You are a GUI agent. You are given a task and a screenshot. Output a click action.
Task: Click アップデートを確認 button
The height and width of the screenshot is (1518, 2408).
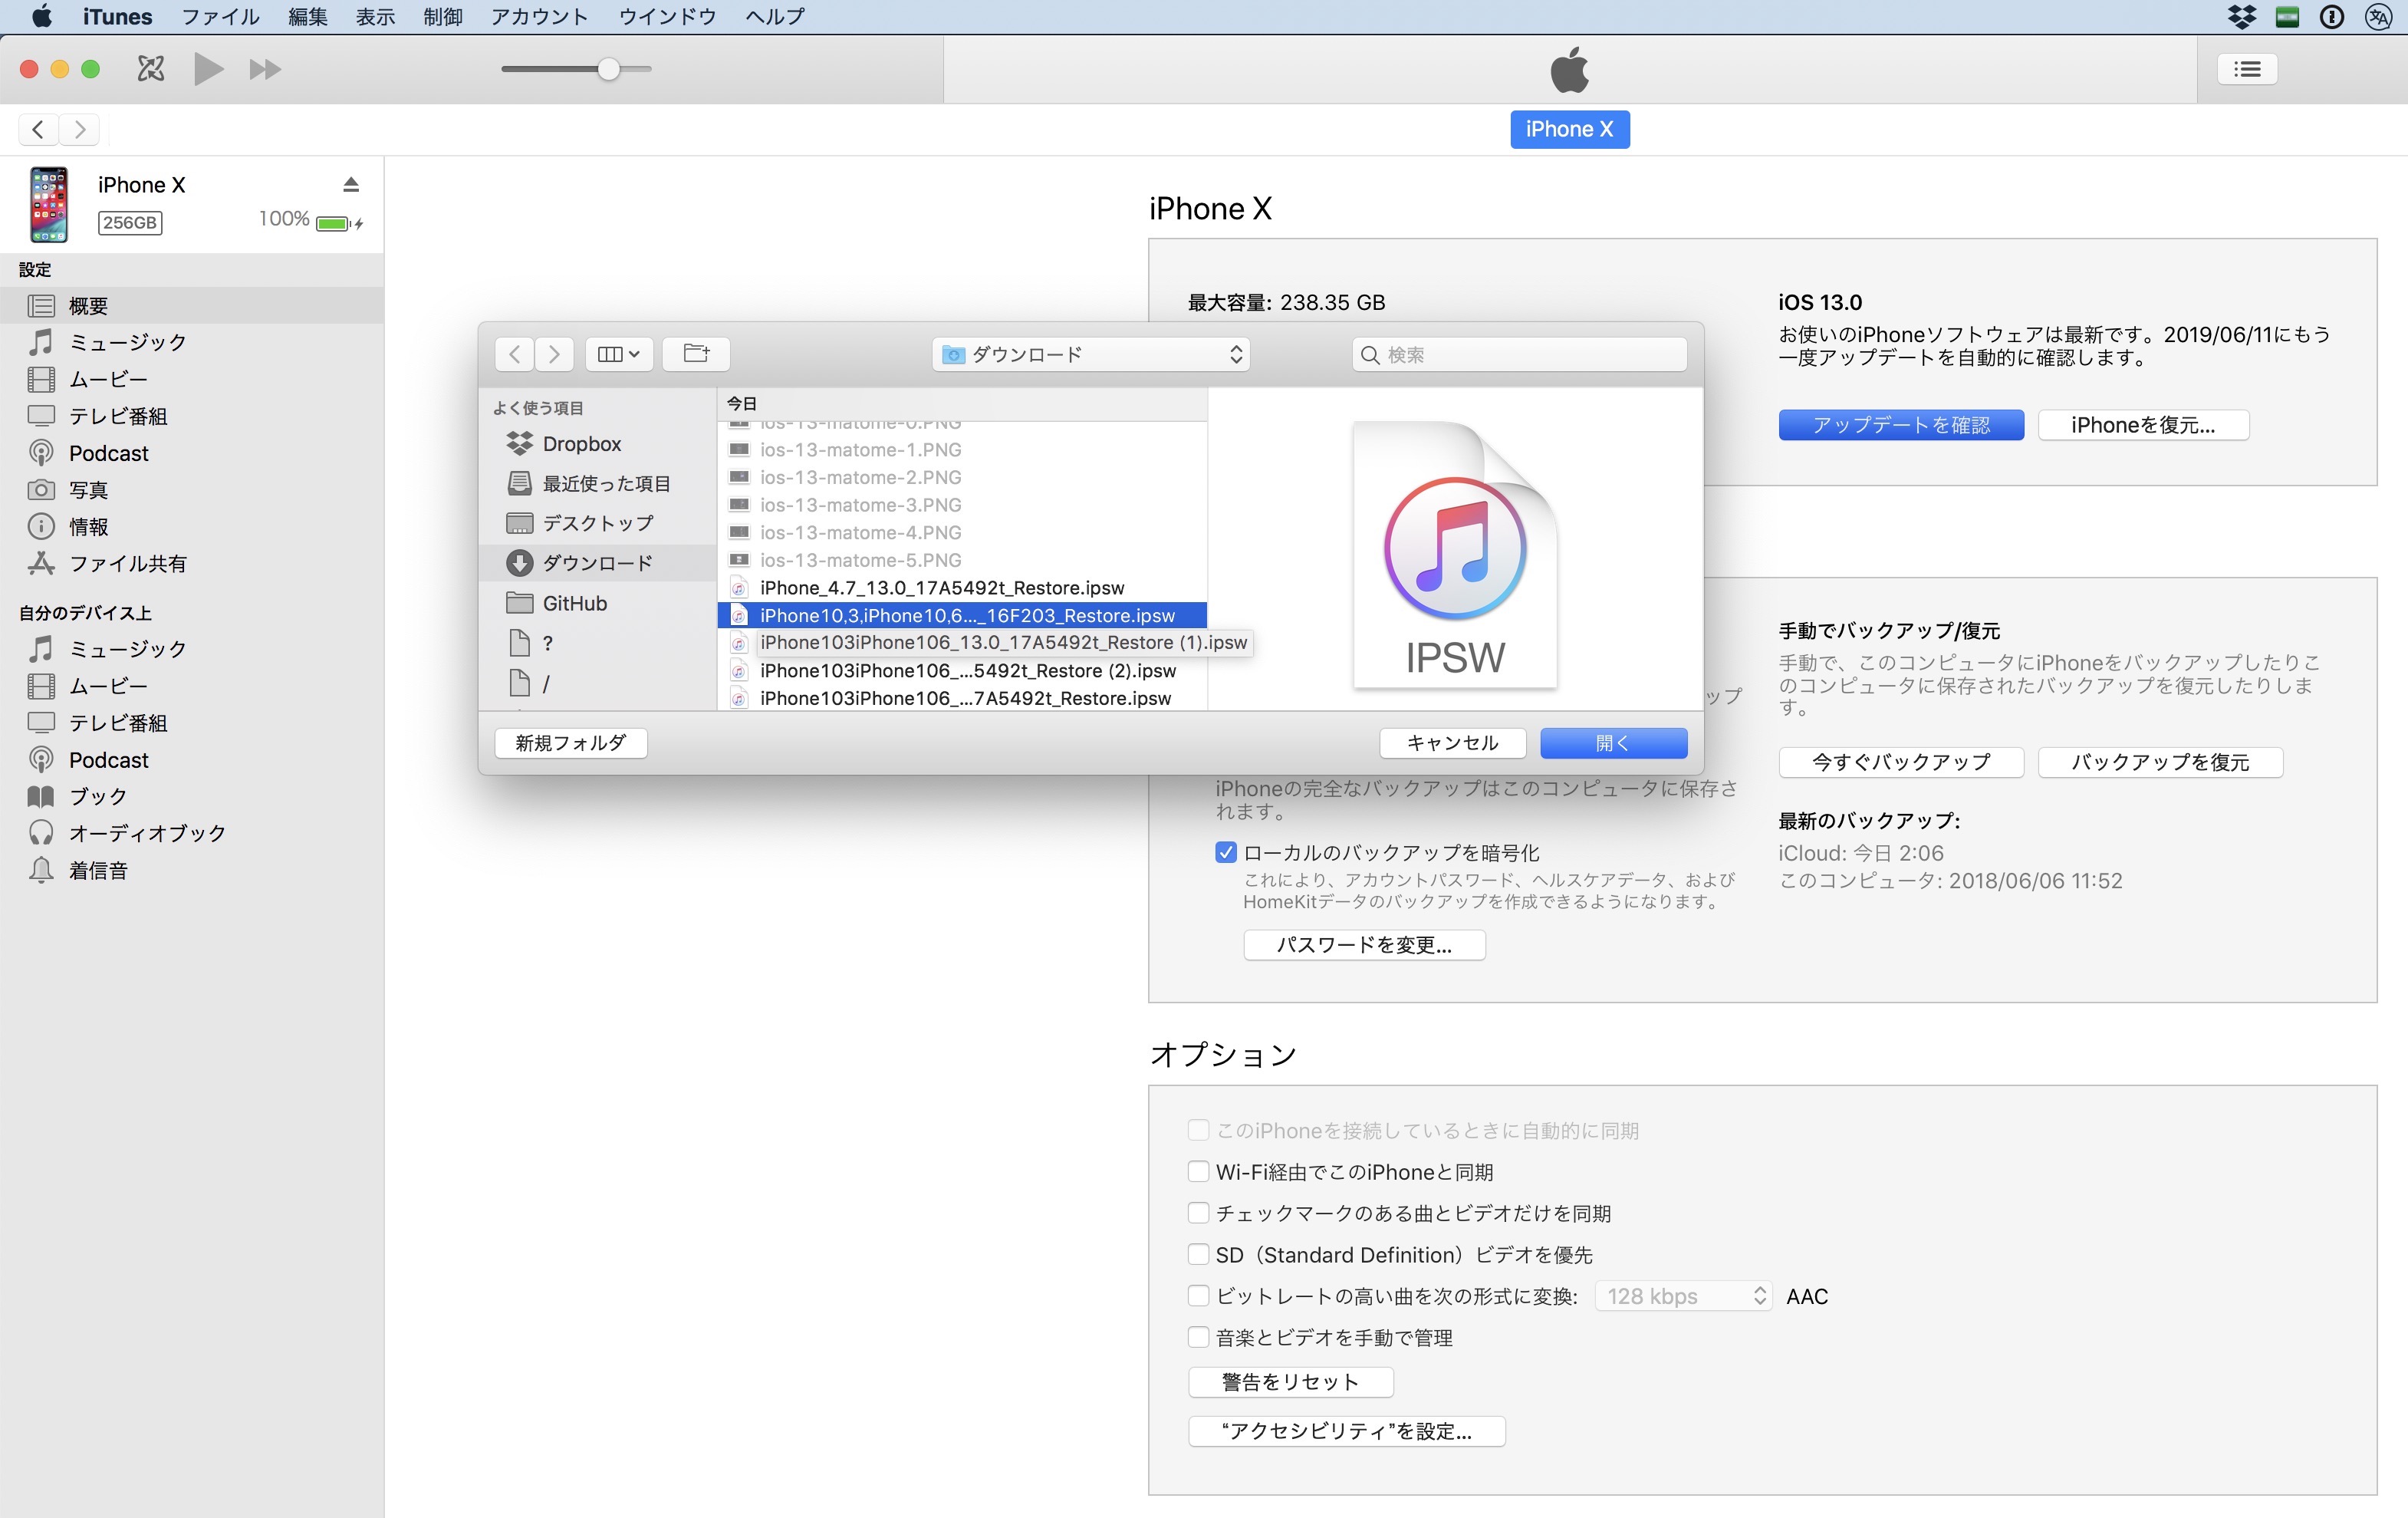tap(1901, 425)
